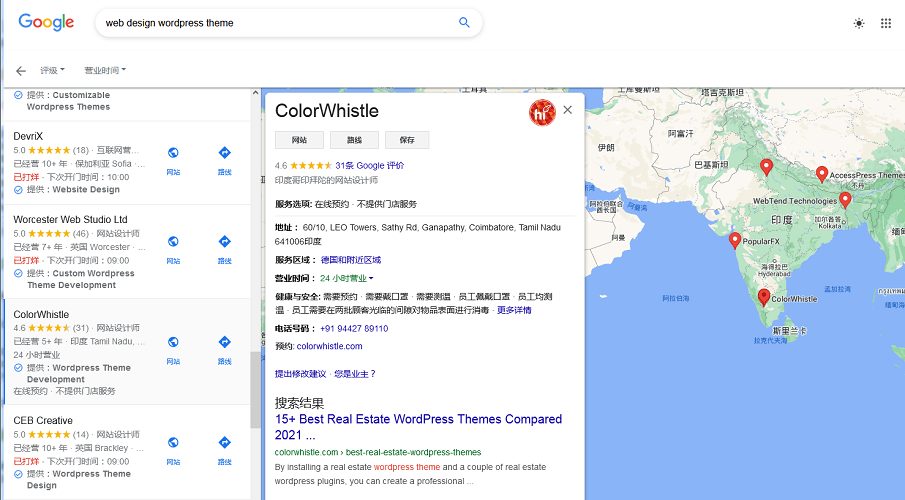905x500 pixels.
Task: Click the WebTend Technologies map pin
Action: click(845, 200)
